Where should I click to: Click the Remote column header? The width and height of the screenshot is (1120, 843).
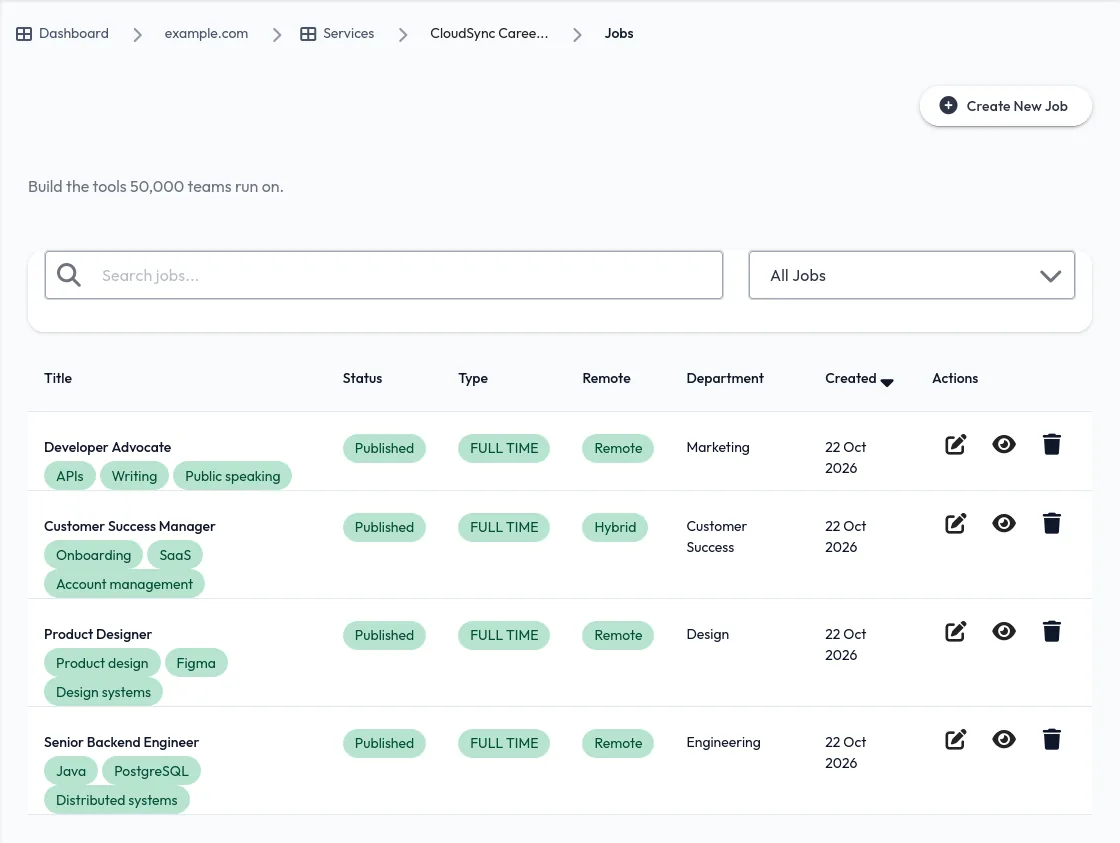pyautogui.click(x=606, y=378)
